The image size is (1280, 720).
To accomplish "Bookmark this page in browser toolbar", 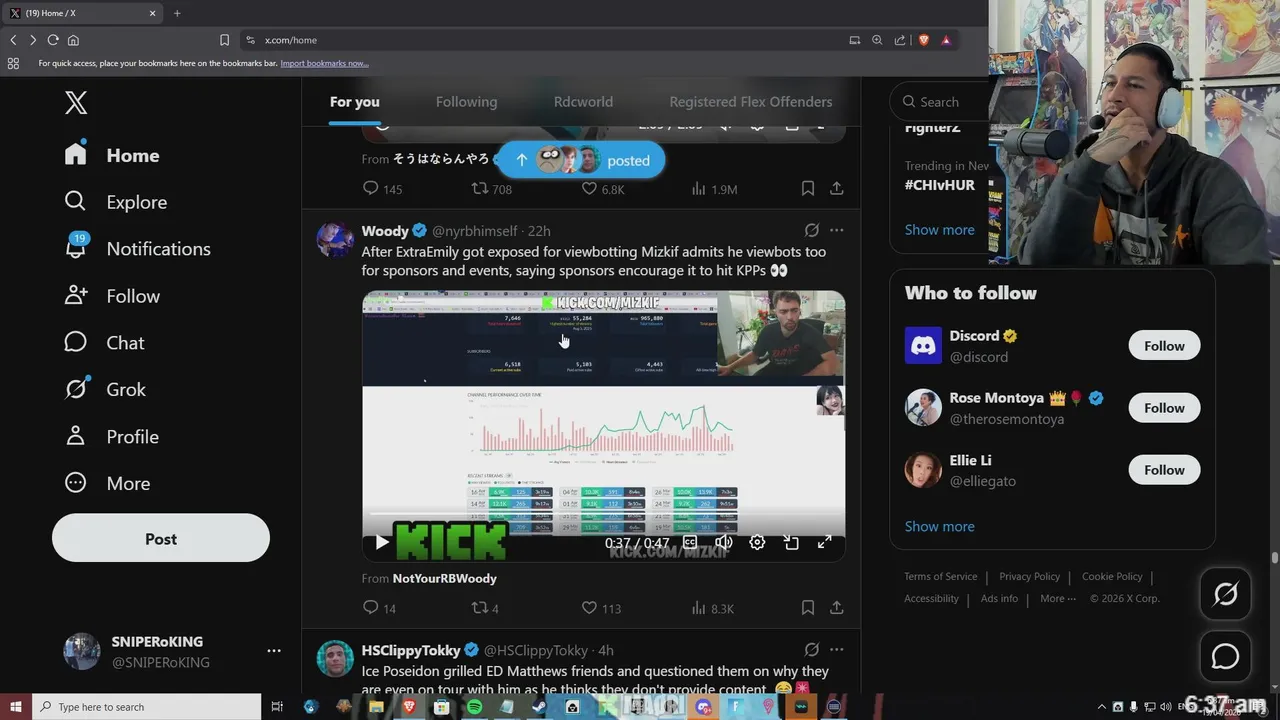I will [224, 40].
